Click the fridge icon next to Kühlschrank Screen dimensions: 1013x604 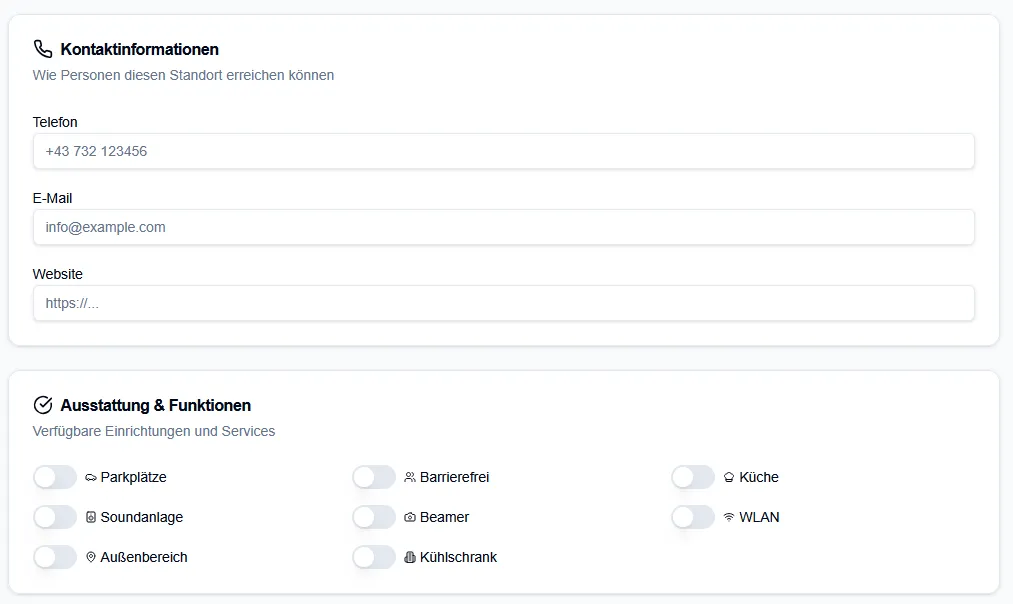pos(410,557)
